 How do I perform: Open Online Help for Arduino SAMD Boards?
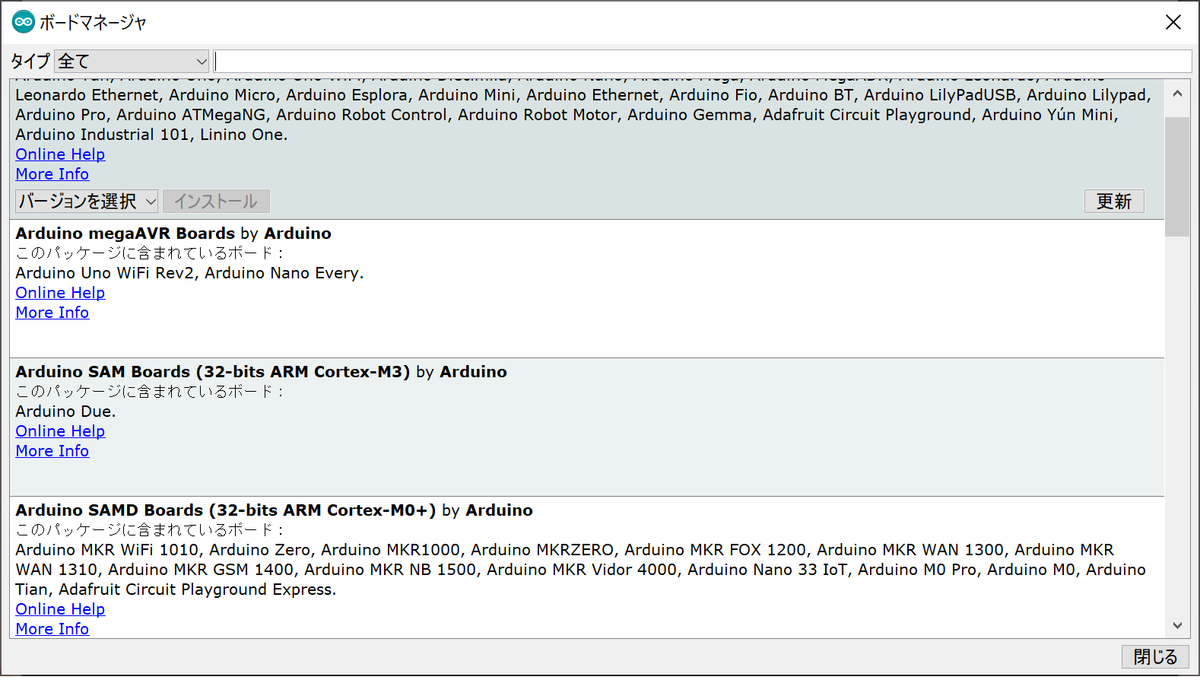coord(59,608)
